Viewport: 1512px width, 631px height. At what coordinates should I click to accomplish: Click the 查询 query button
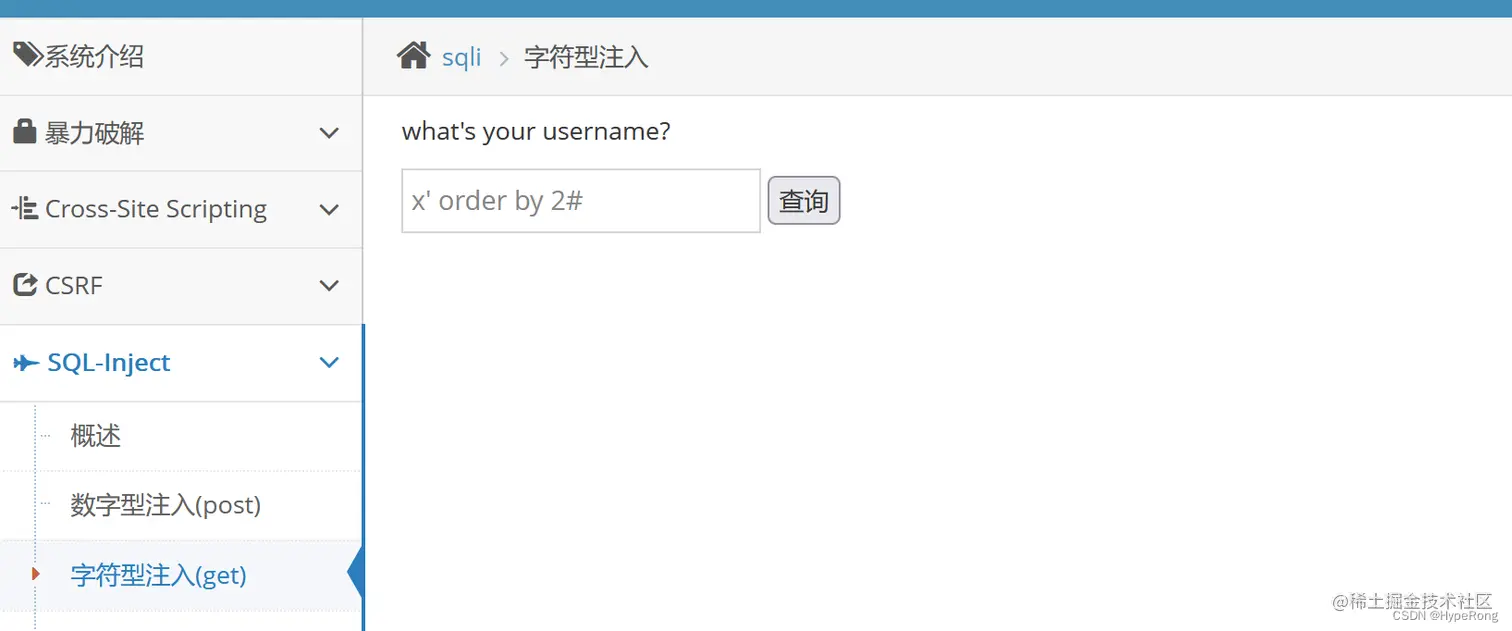click(803, 200)
